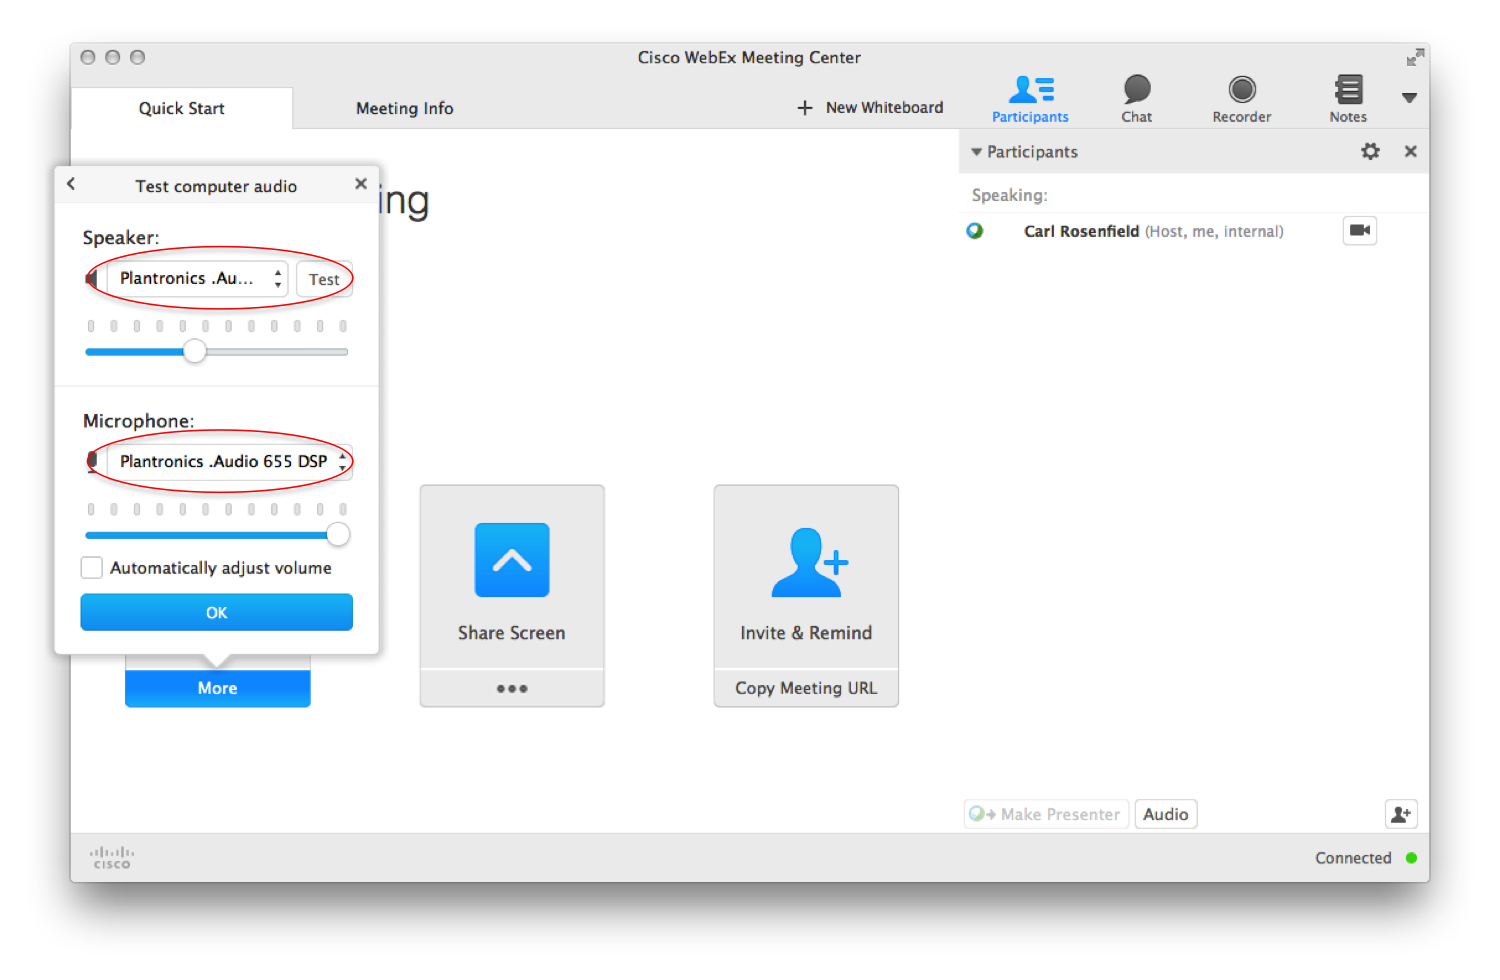The height and width of the screenshot is (980, 1500).
Task: Click the blue More button
Action: tap(217, 688)
